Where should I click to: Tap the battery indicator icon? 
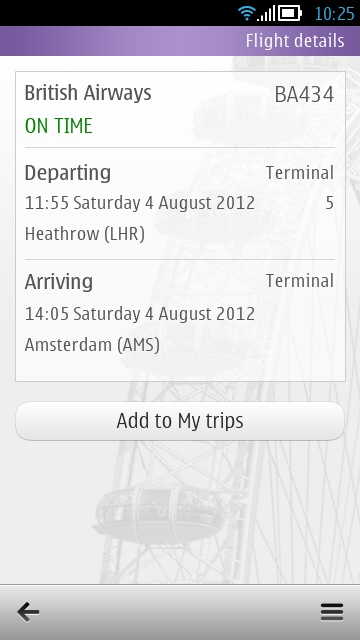pos(289,13)
